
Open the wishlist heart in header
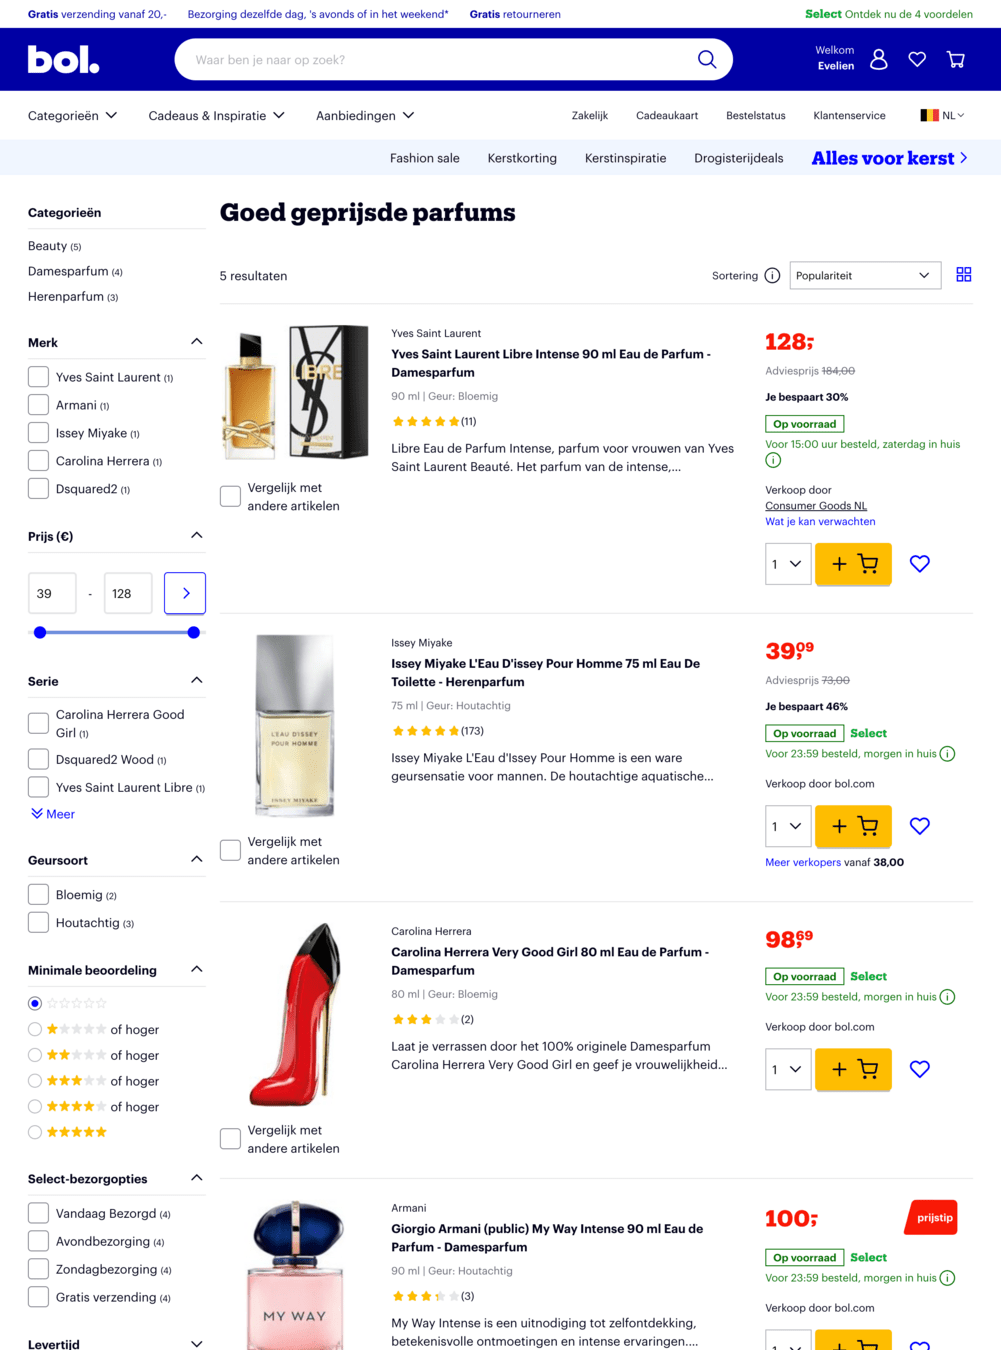[917, 59]
